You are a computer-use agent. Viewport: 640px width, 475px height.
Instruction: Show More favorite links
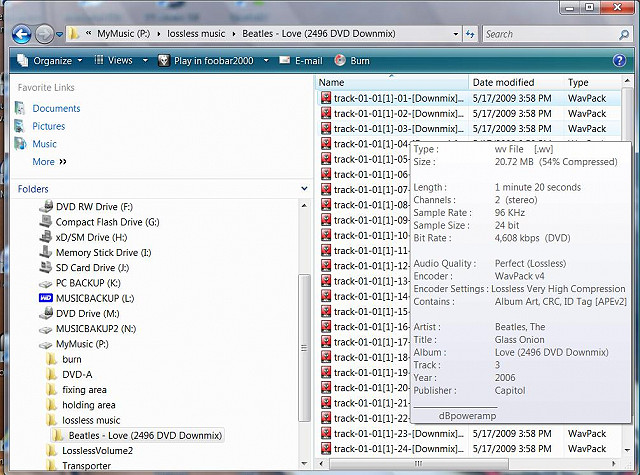click(49, 162)
